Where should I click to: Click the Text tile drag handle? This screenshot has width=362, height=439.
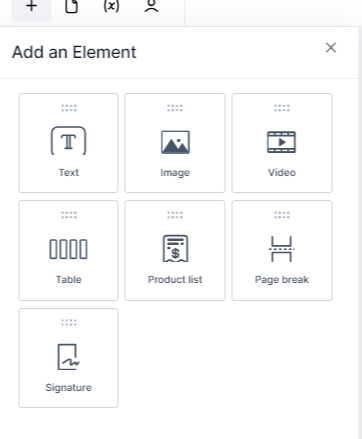[69, 108]
